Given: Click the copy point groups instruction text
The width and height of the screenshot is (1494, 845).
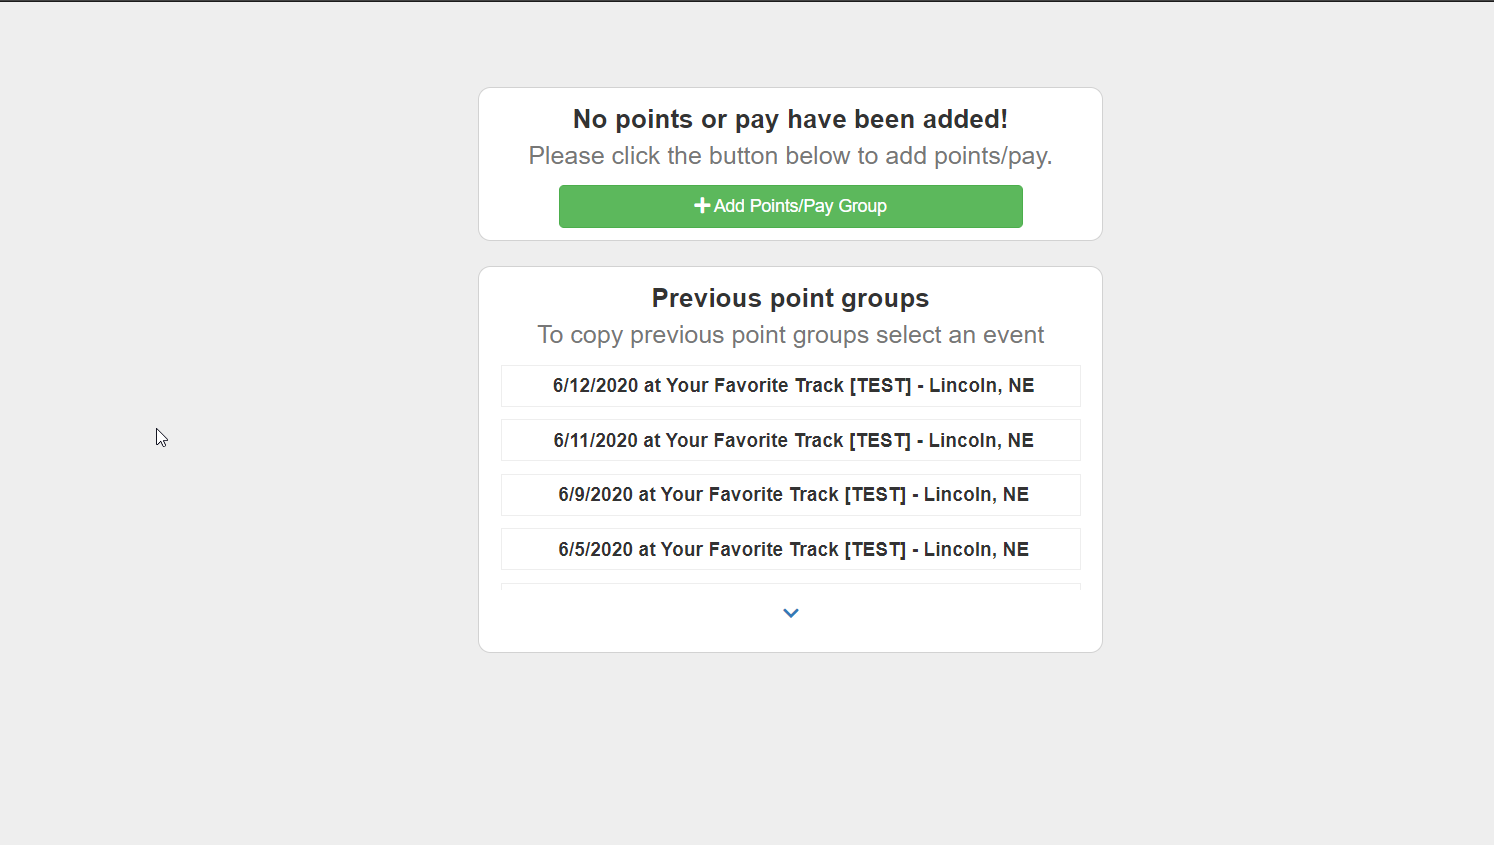Looking at the screenshot, I should click(790, 334).
